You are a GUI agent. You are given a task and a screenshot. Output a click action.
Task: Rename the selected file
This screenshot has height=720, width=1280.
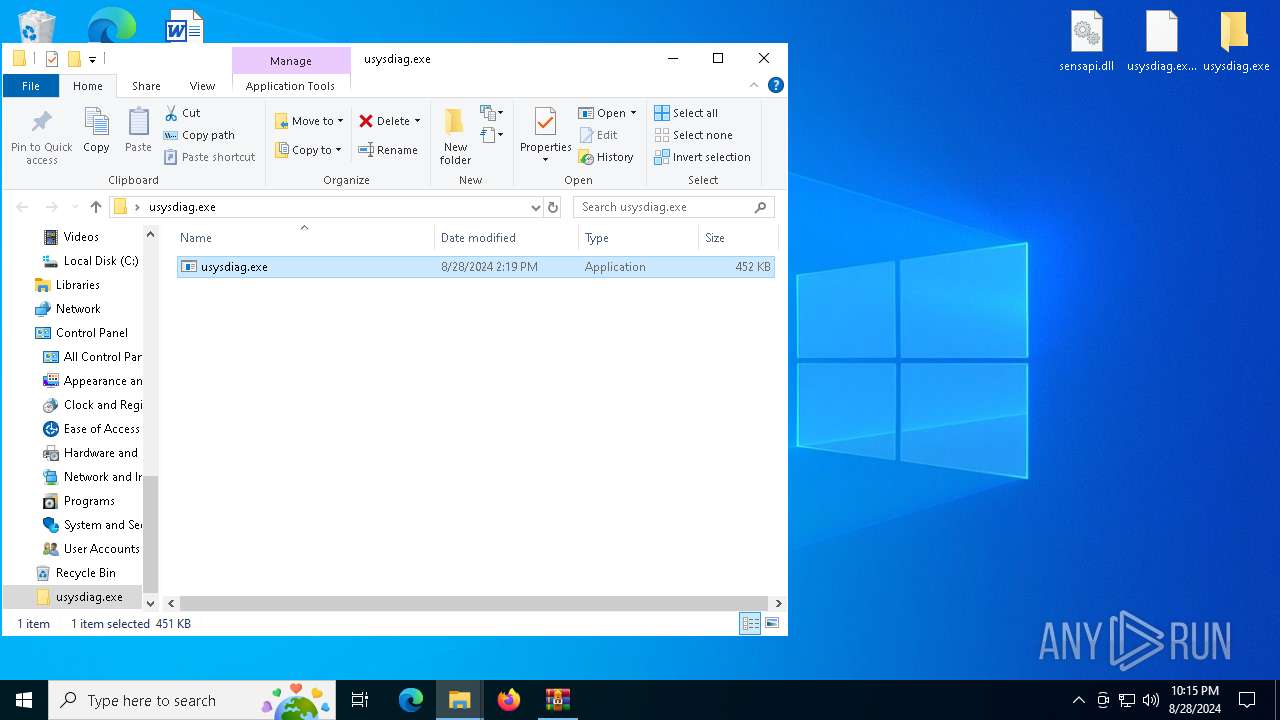click(388, 150)
